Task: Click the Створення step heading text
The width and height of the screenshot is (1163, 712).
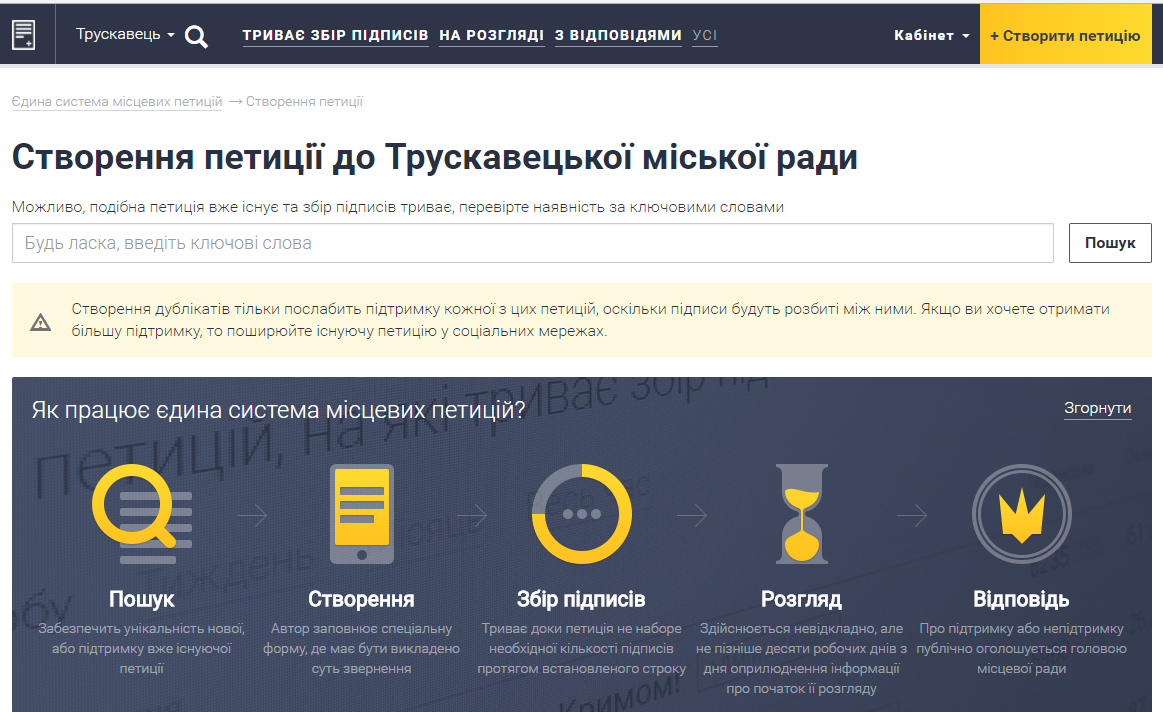Action: [361, 599]
